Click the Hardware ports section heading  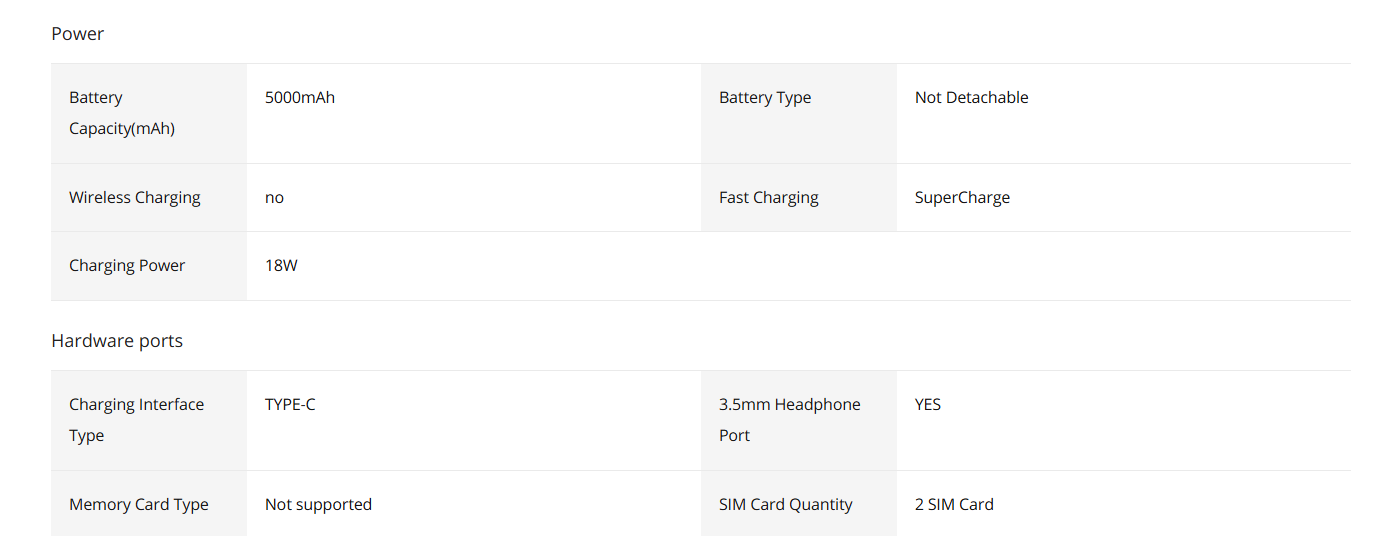coord(117,341)
